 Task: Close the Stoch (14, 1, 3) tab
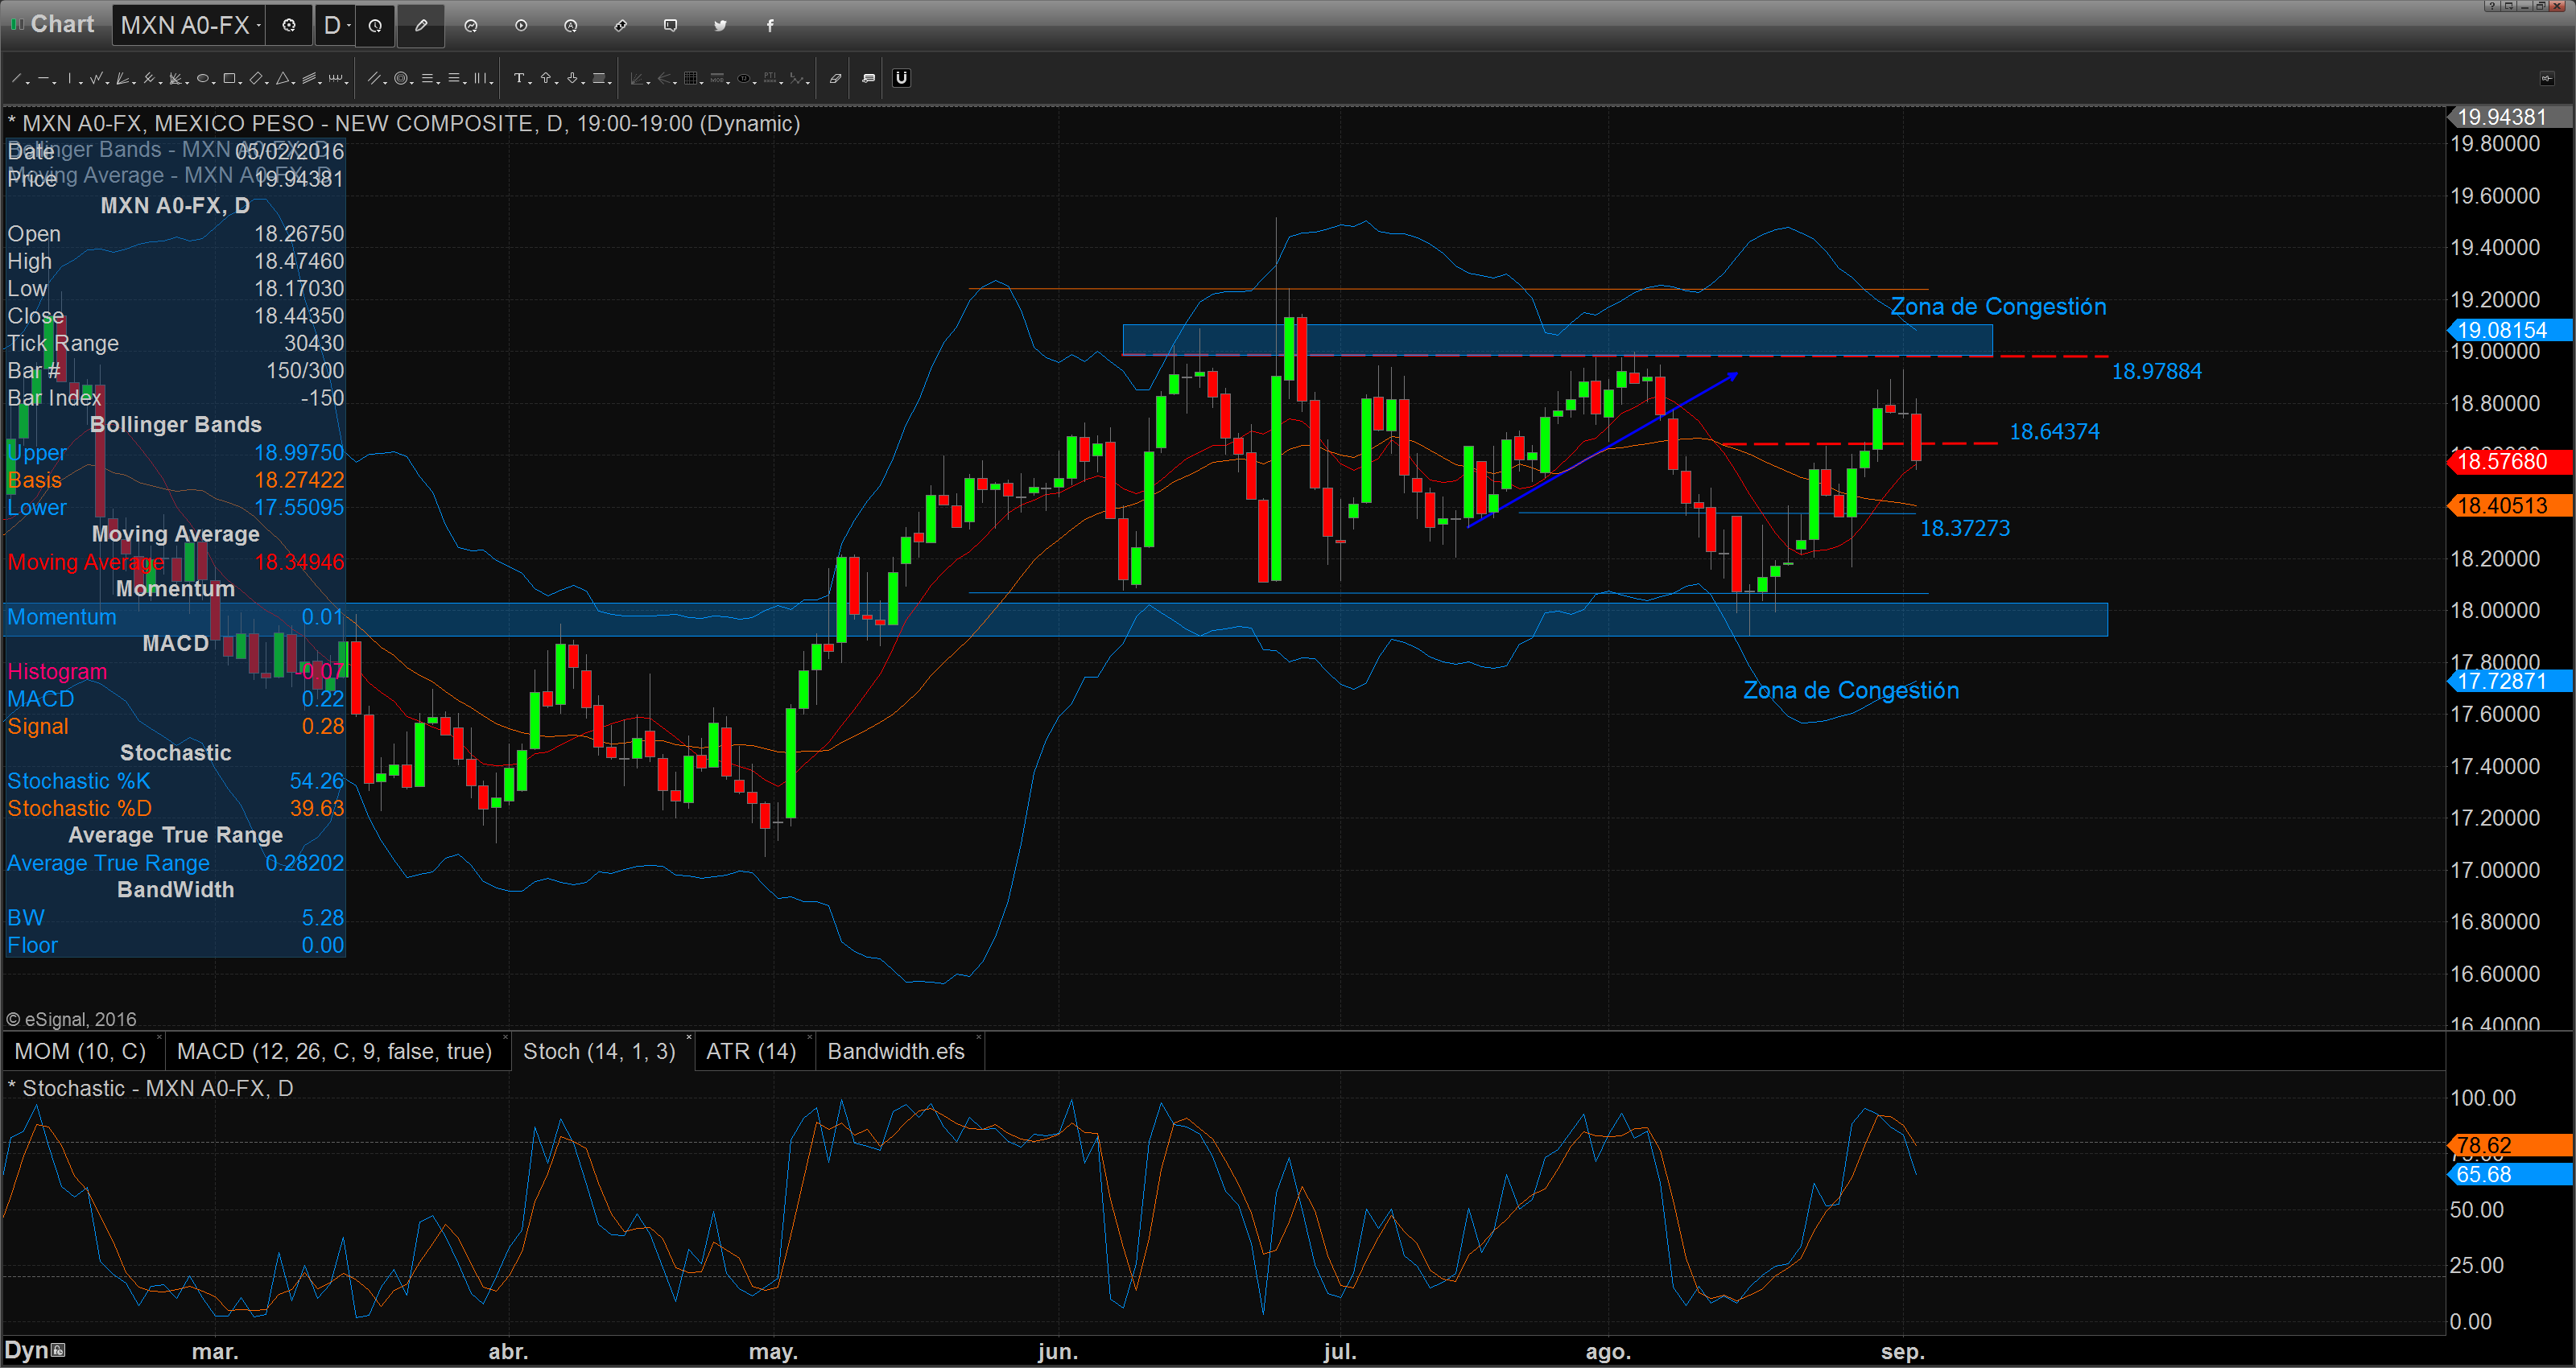689,1037
